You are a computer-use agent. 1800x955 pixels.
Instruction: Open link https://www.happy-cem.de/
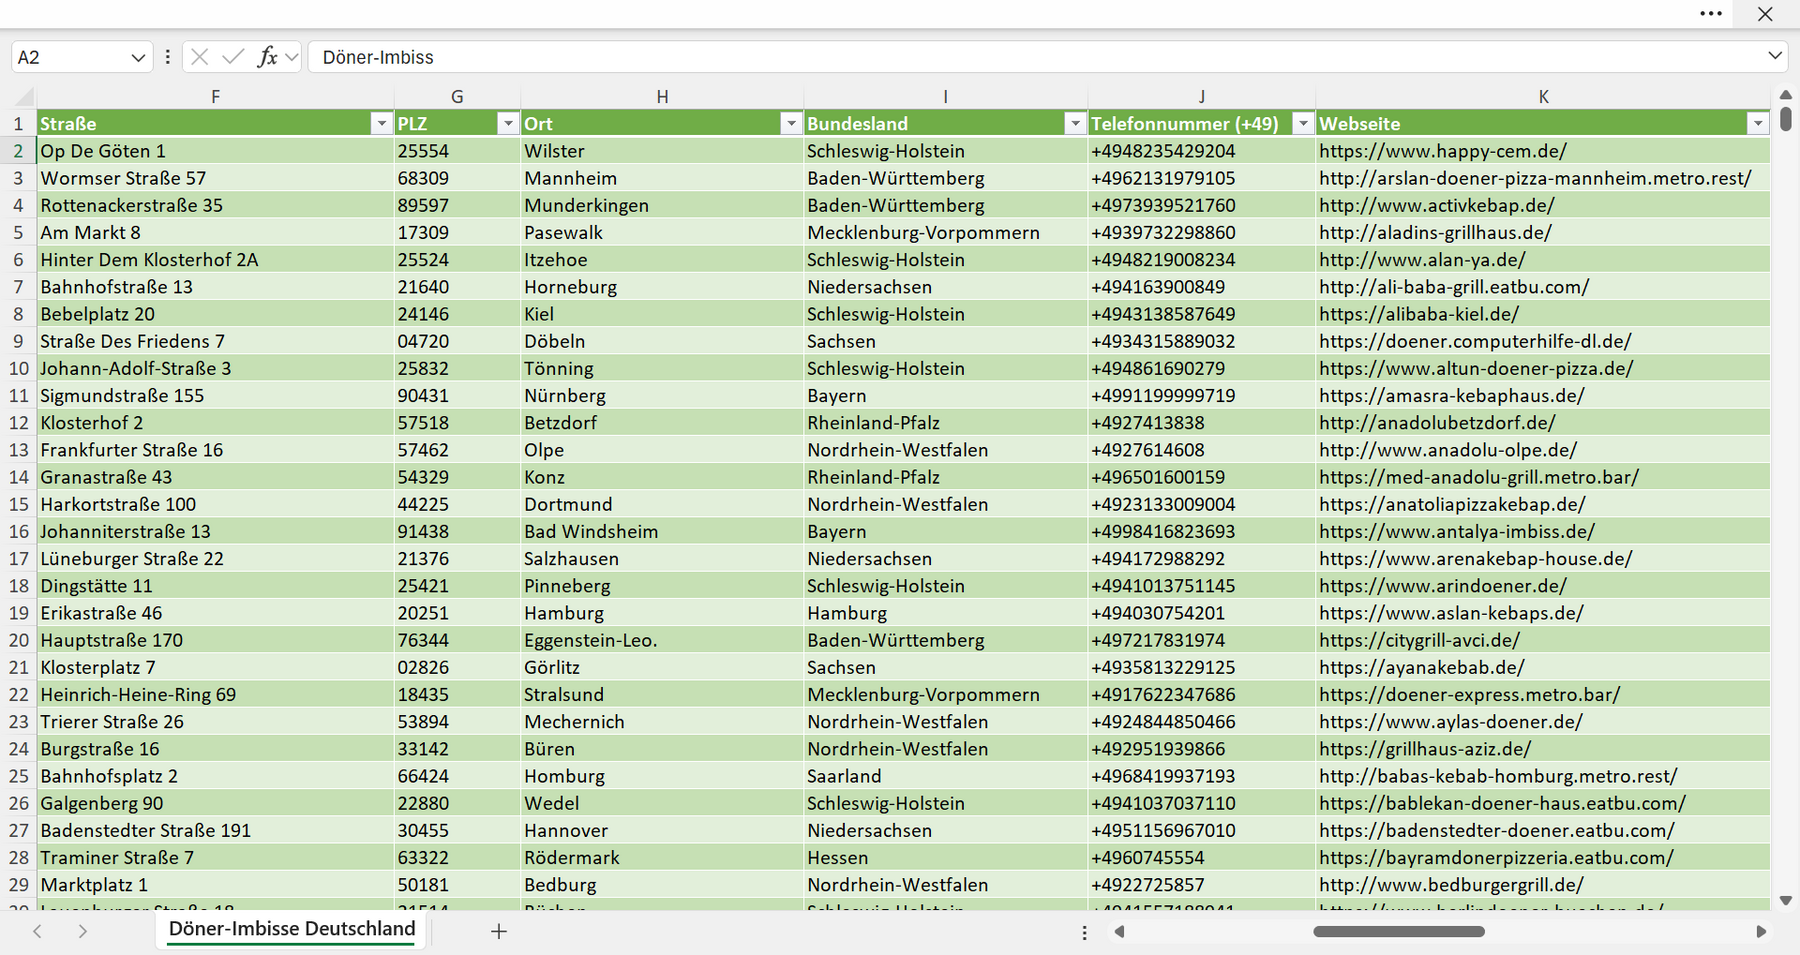coord(1442,151)
